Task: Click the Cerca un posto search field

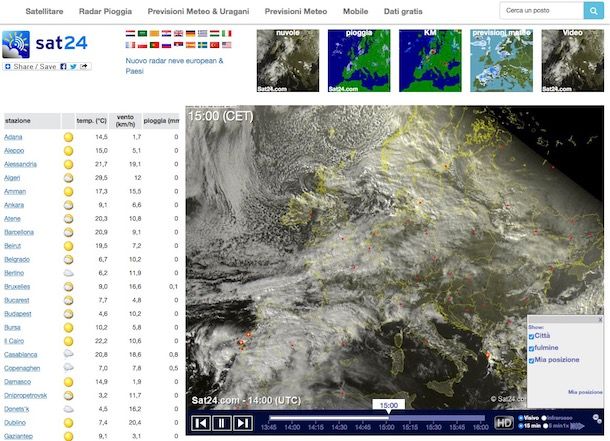Action: point(540,11)
